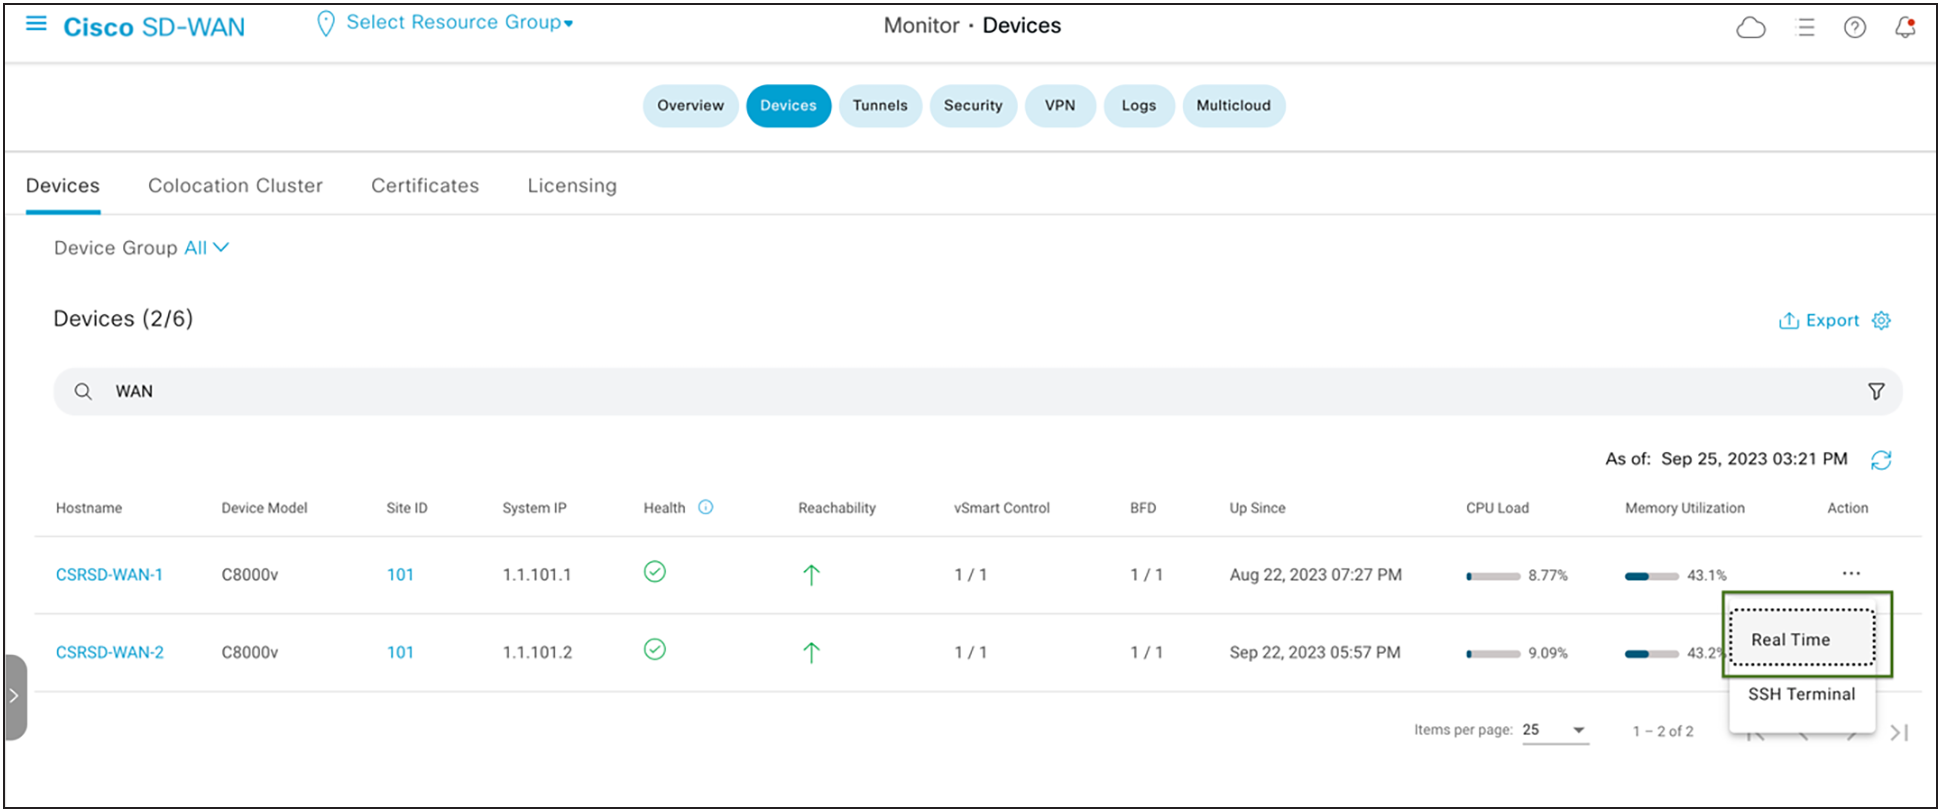1941x812 pixels.
Task: Select Aug 22, 2023 07:27 PM cell
Action: coord(1316,575)
